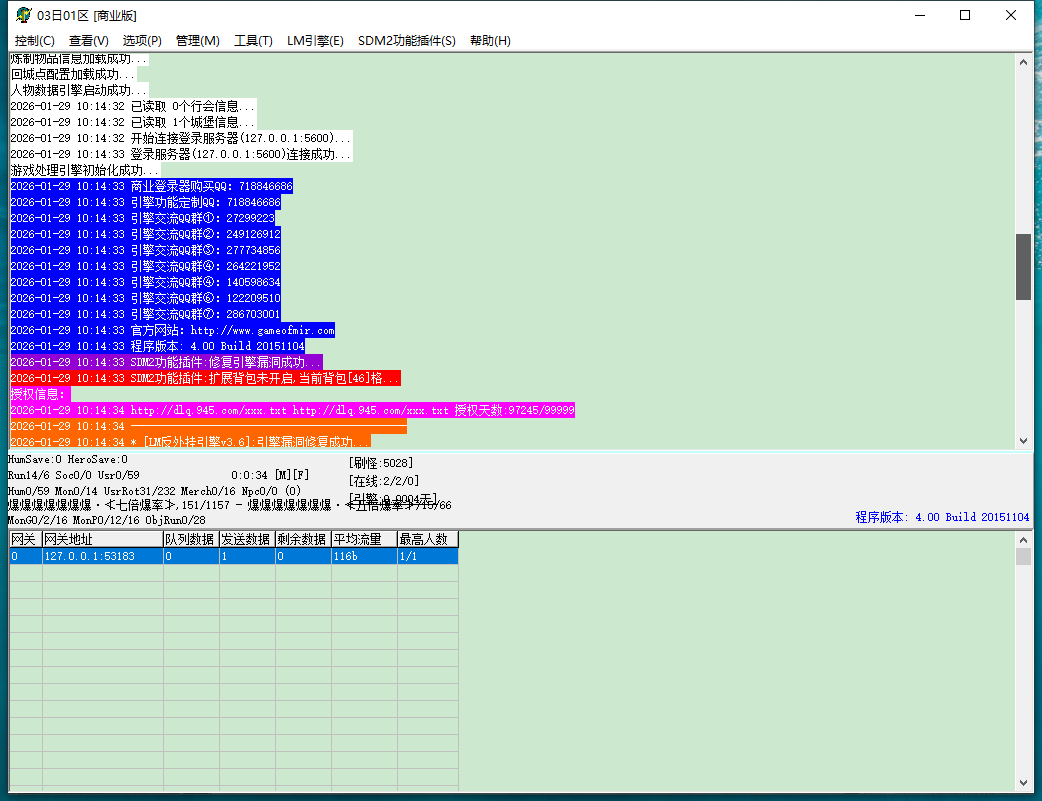The image size is (1042, 801).
Task: Click the gateway table scroll-up arrow
Action: (x=1023, y=540)
